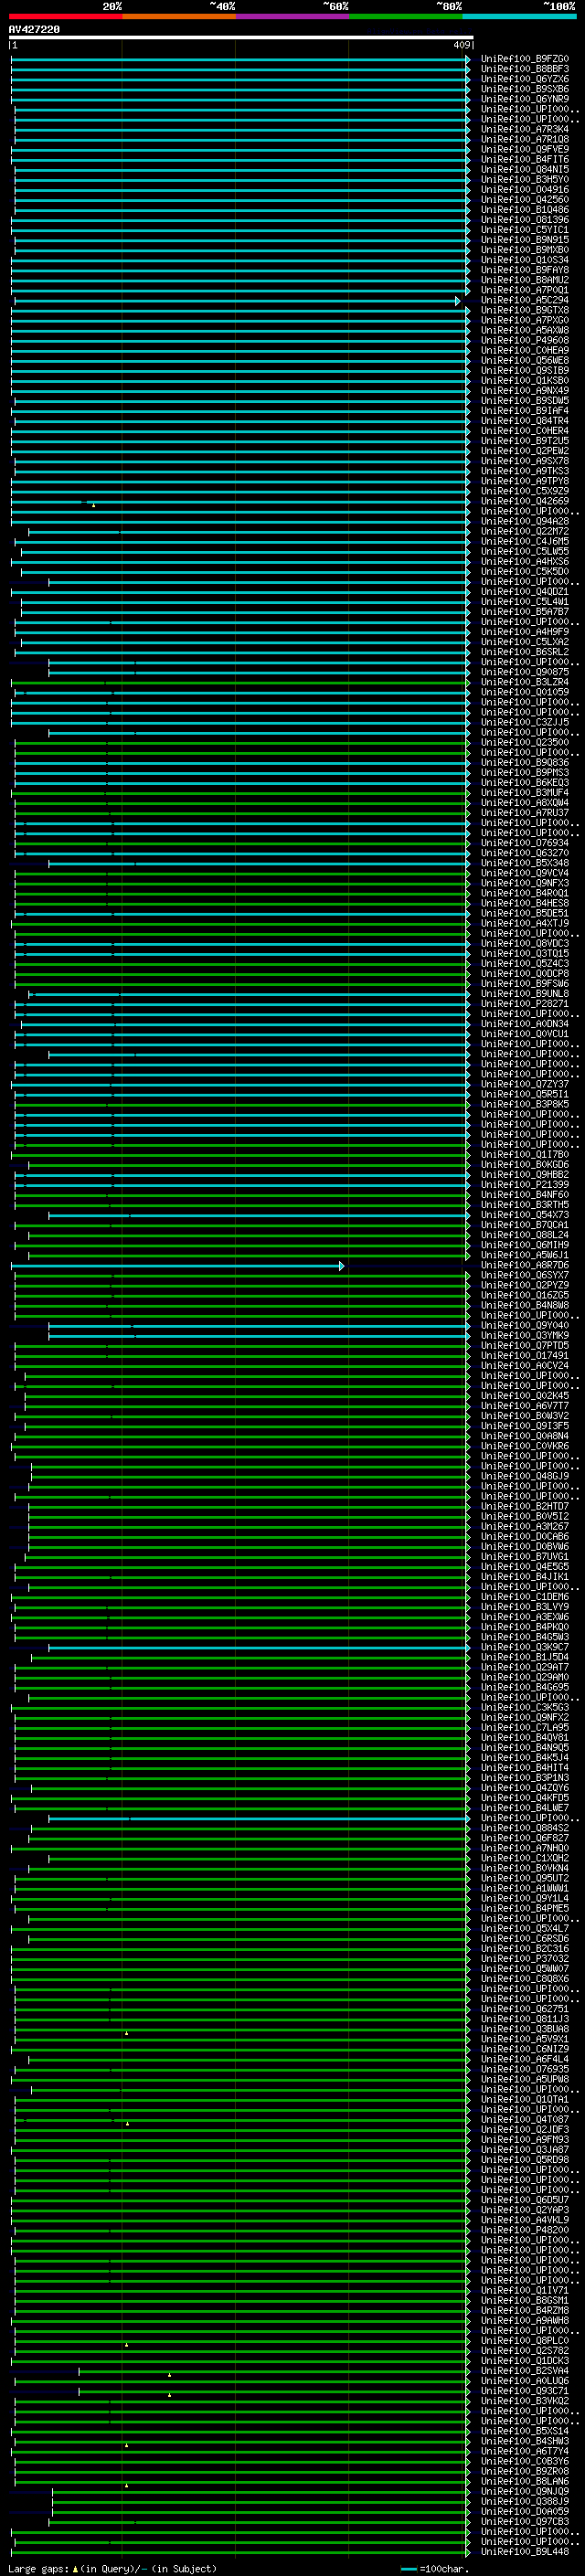Select hit label UniRef100_A7PQQ1
This screenshot has width=585, height=2576.
point(525,290)
